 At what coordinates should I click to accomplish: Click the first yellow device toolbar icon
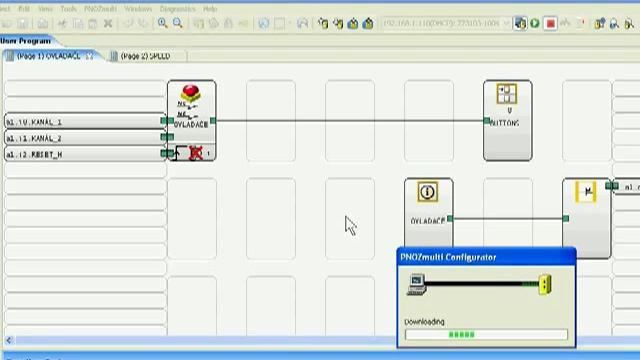tap(323, 23)
